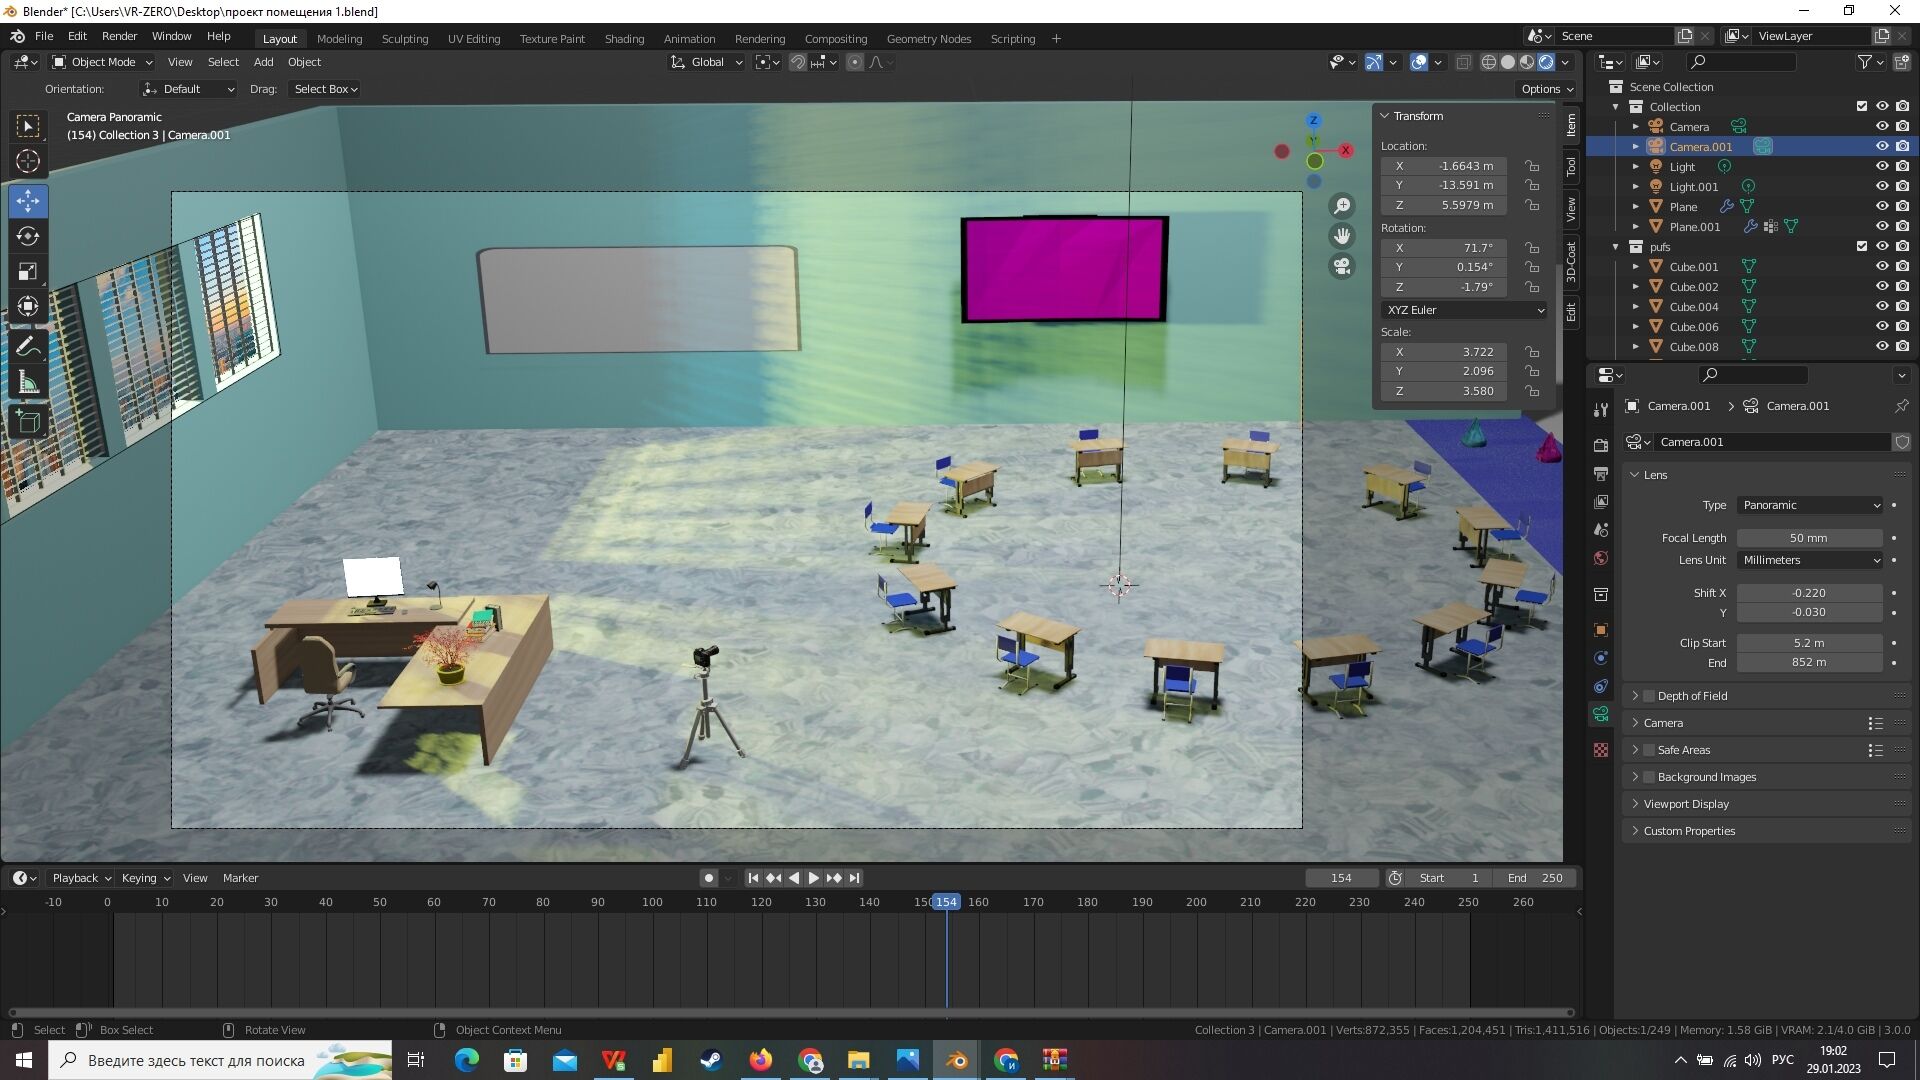This screenshot has width=1920, height=1080.
Task: Expand the Viewport Display panel
Action: pos(1686,804)
